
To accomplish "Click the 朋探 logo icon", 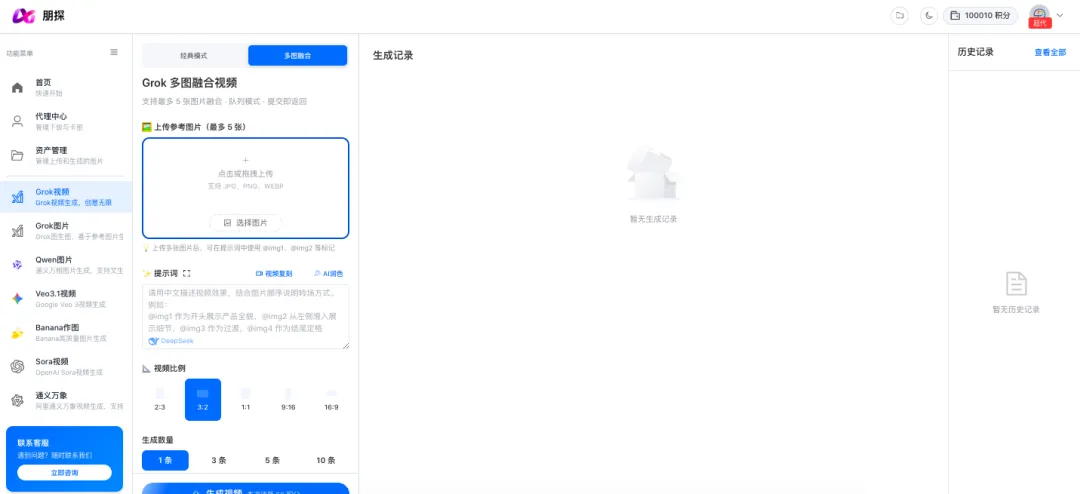I will (x=23, y=15).
